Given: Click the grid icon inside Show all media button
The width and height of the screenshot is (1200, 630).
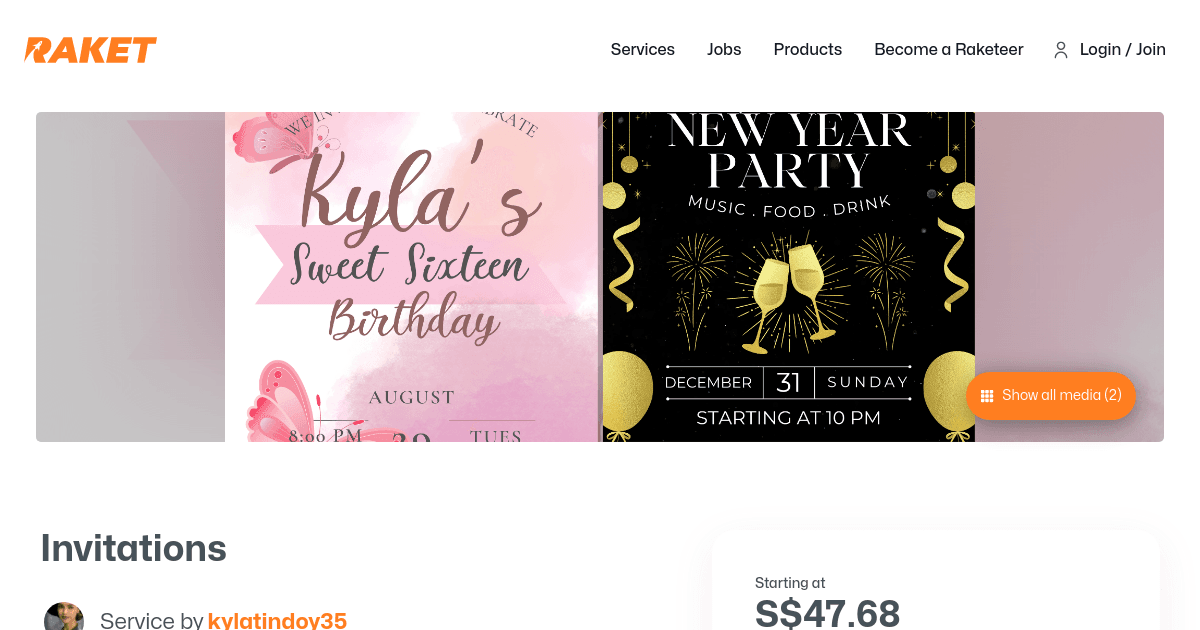Looking at the screenshot, I should click(986, 395).
